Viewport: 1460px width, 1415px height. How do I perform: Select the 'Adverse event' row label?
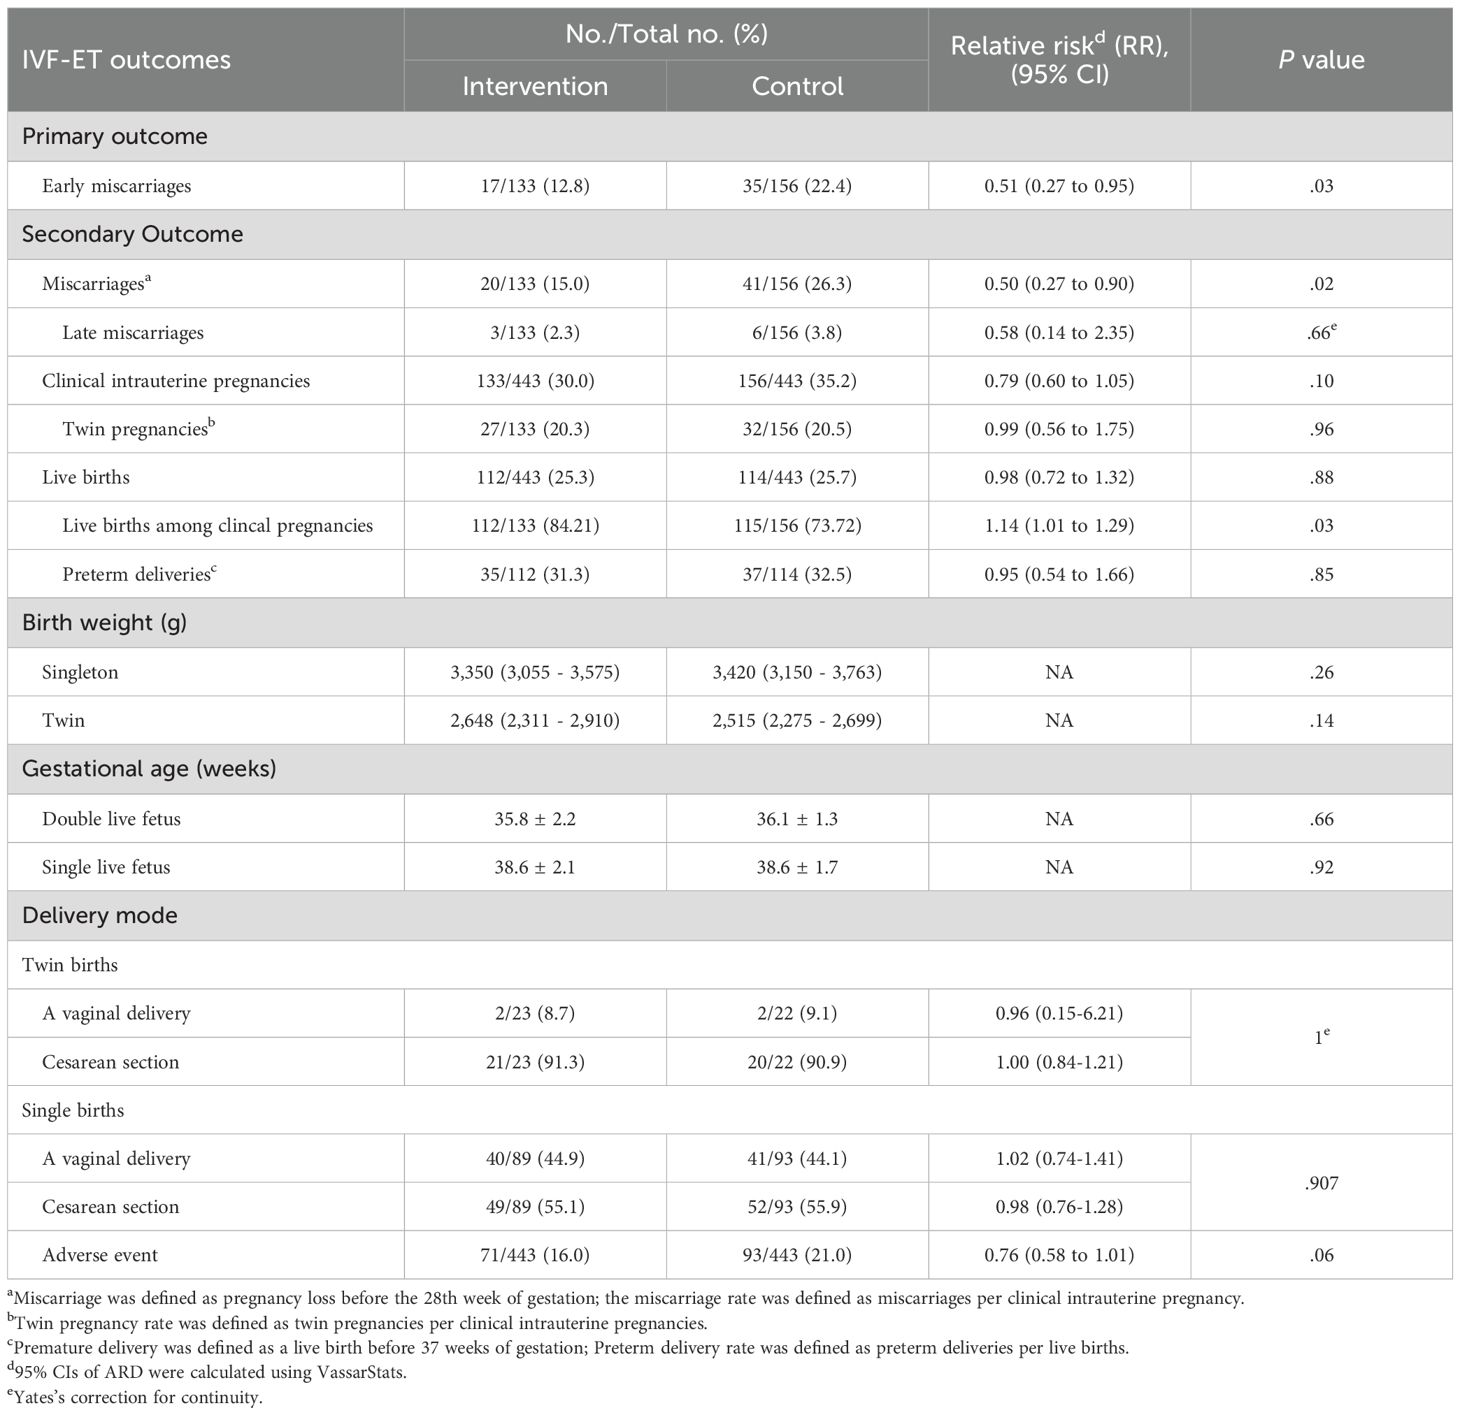click(x=100, y=1255)
